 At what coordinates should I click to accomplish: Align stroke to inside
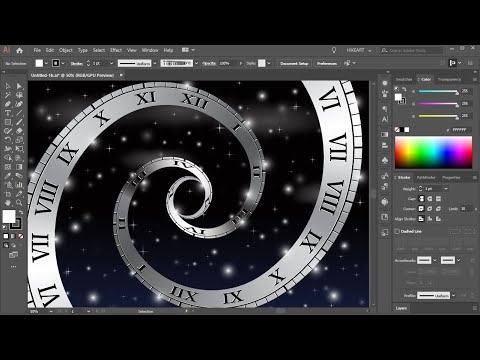(430, 219)
